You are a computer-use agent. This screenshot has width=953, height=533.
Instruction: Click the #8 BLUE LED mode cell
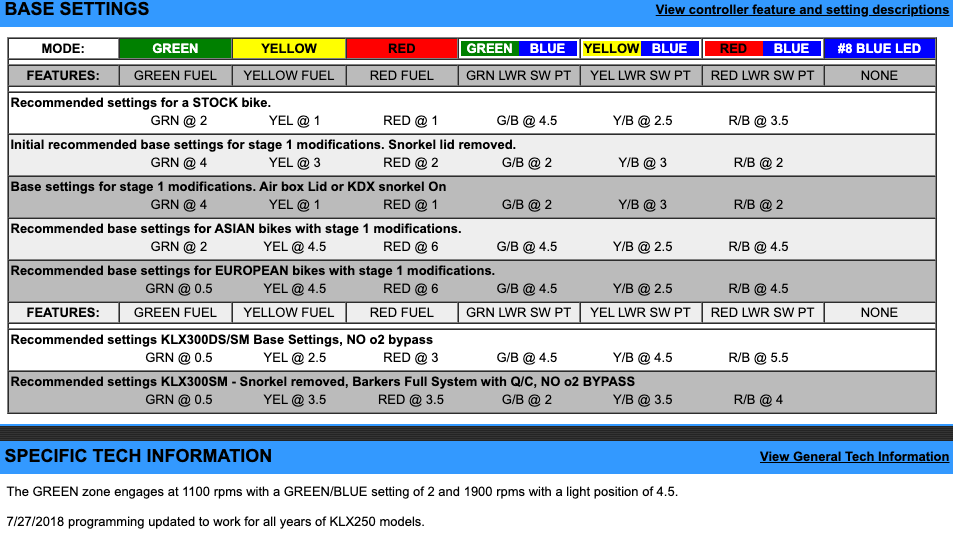879,48
